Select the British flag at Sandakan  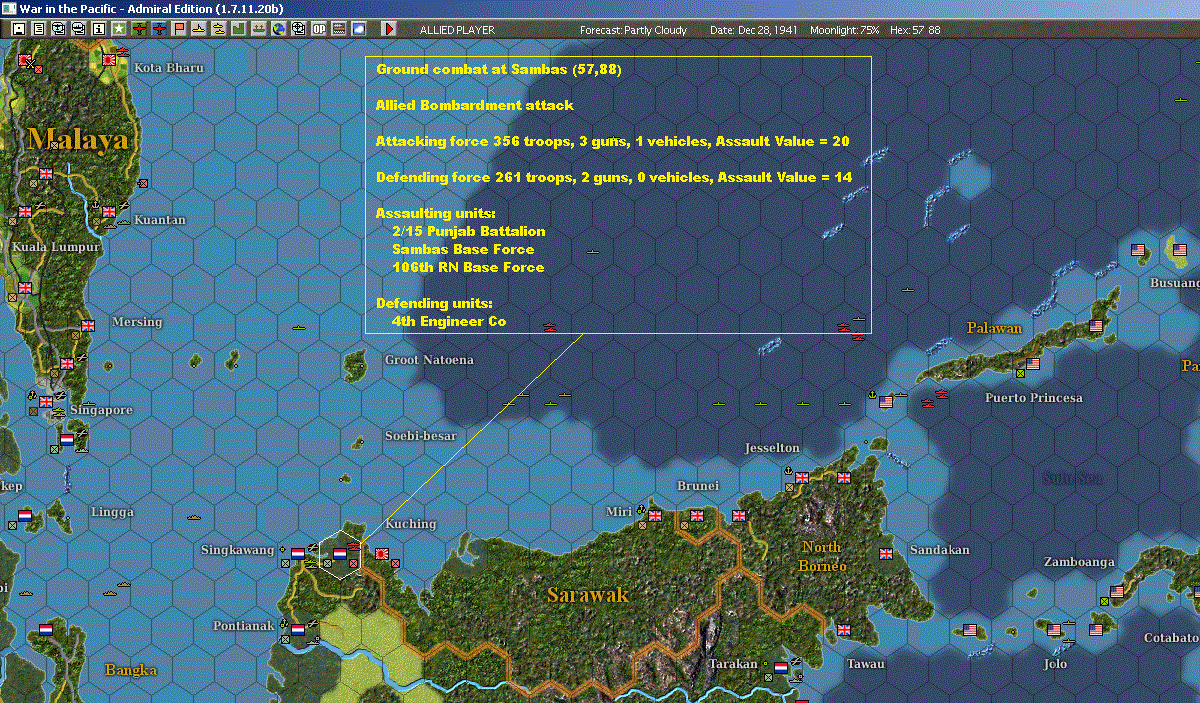point(885,553)
